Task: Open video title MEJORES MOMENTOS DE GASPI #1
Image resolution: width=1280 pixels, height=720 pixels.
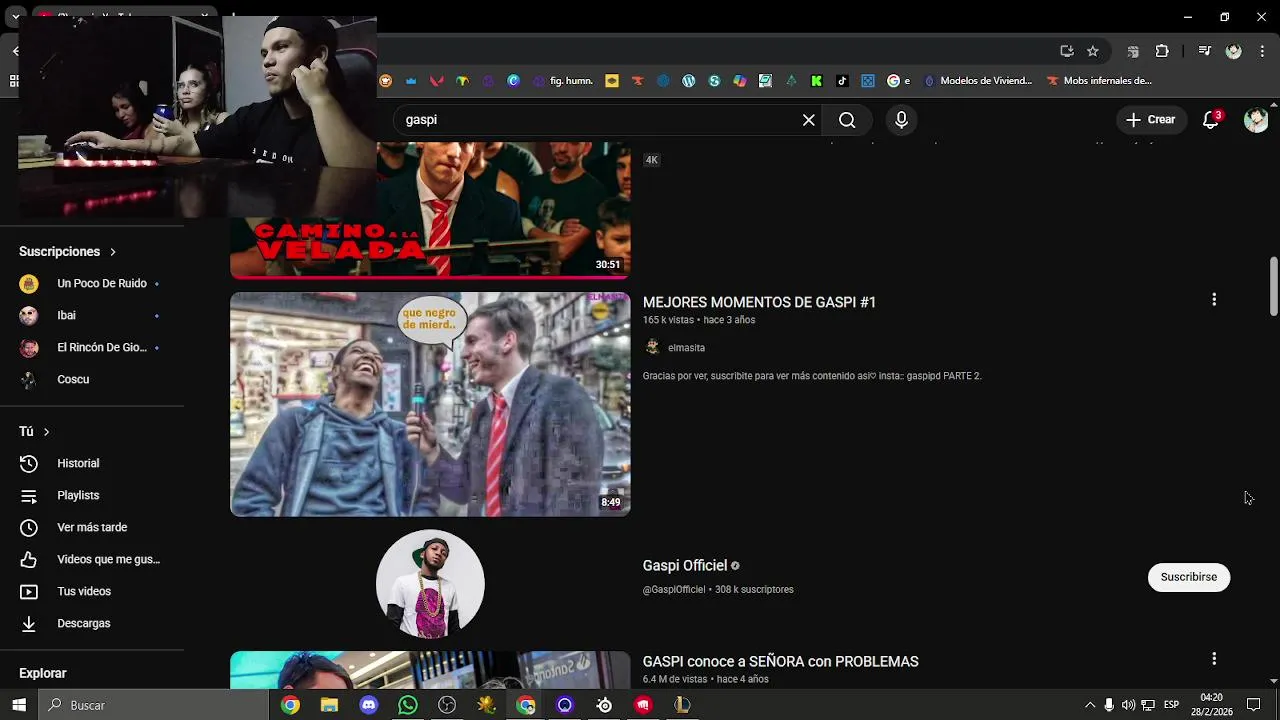Action: pos(759,302)
